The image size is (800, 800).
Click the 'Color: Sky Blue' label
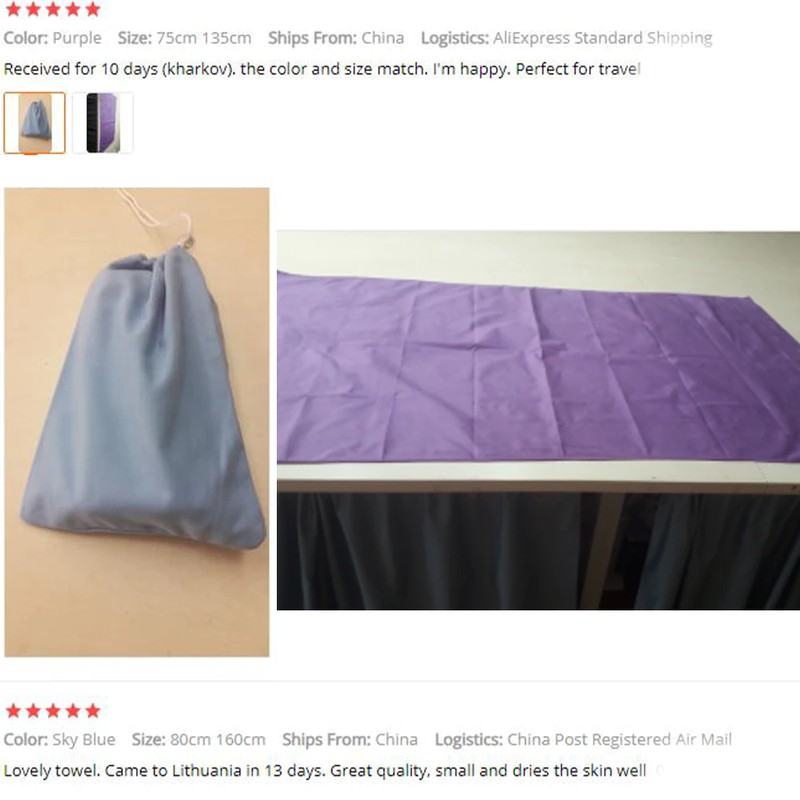pyautogui.click(x=59, y=739)
